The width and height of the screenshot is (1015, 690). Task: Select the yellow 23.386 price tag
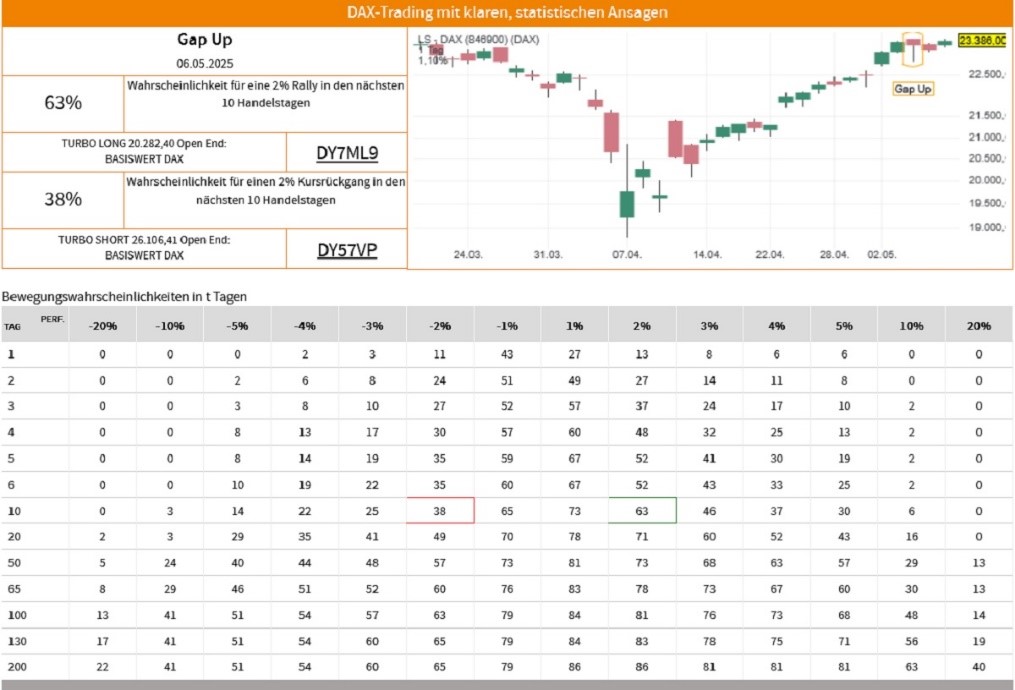tap(982, 40)
